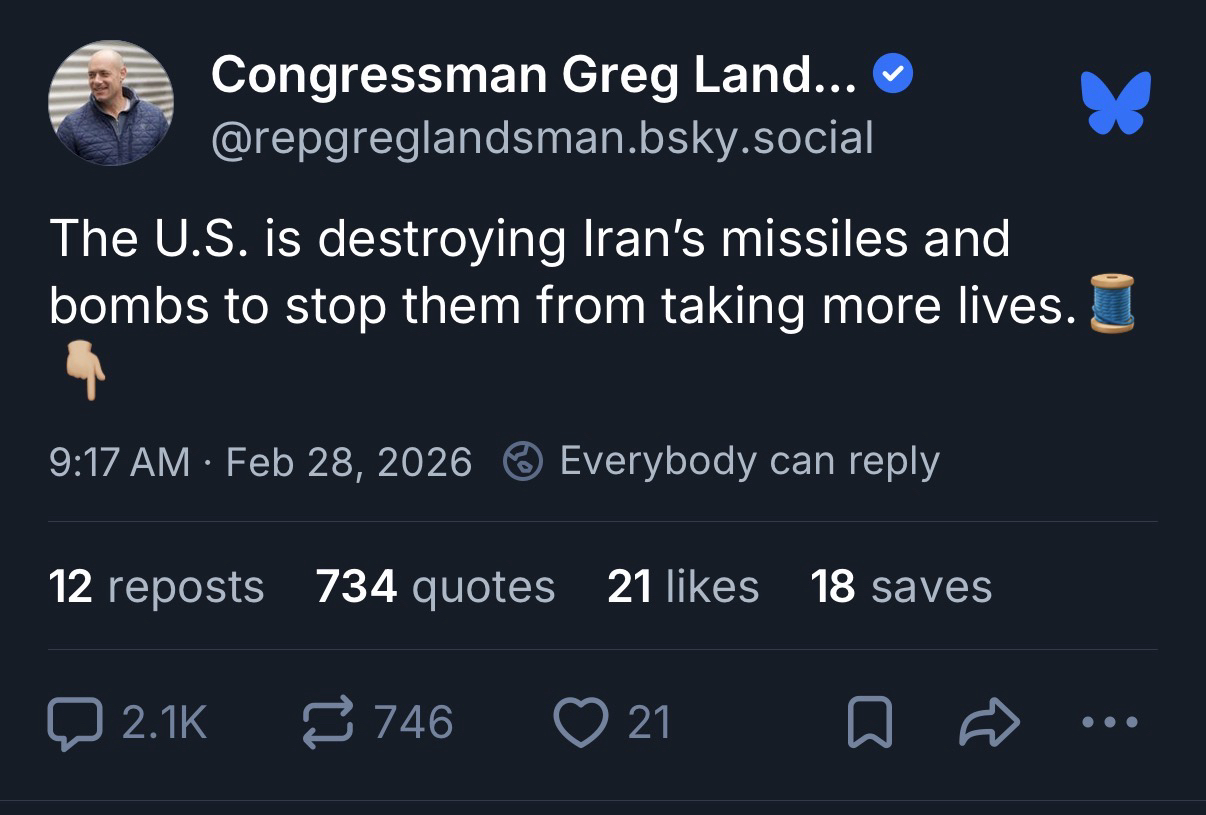Click the share arrow icon
This screenshot has height=815, width=1206.
(x=989, y=723)
